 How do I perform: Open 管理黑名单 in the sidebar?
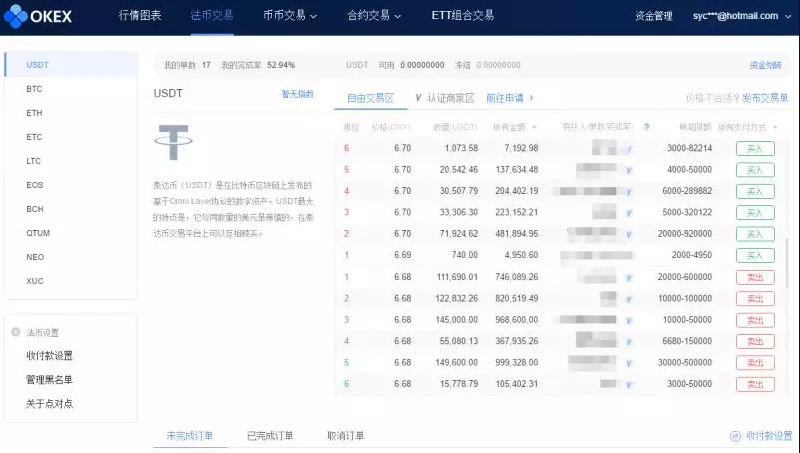(x=49, y=380)
